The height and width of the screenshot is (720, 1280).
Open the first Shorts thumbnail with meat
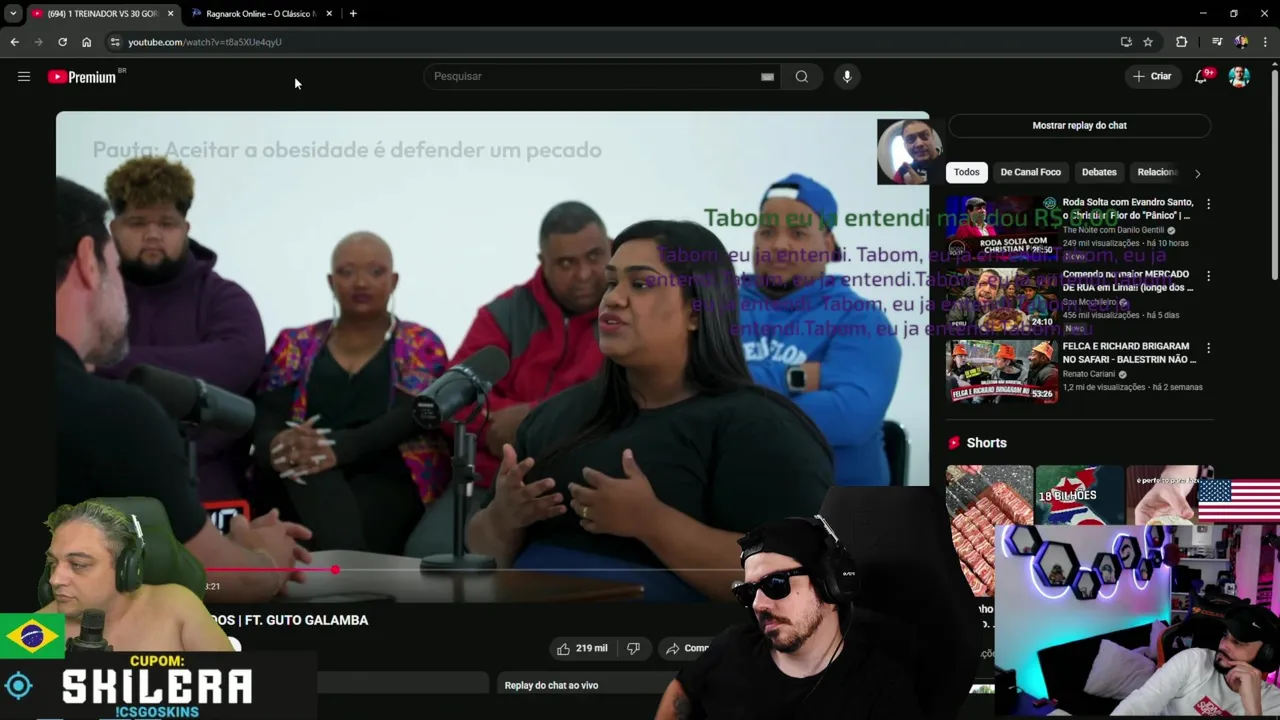989,530
